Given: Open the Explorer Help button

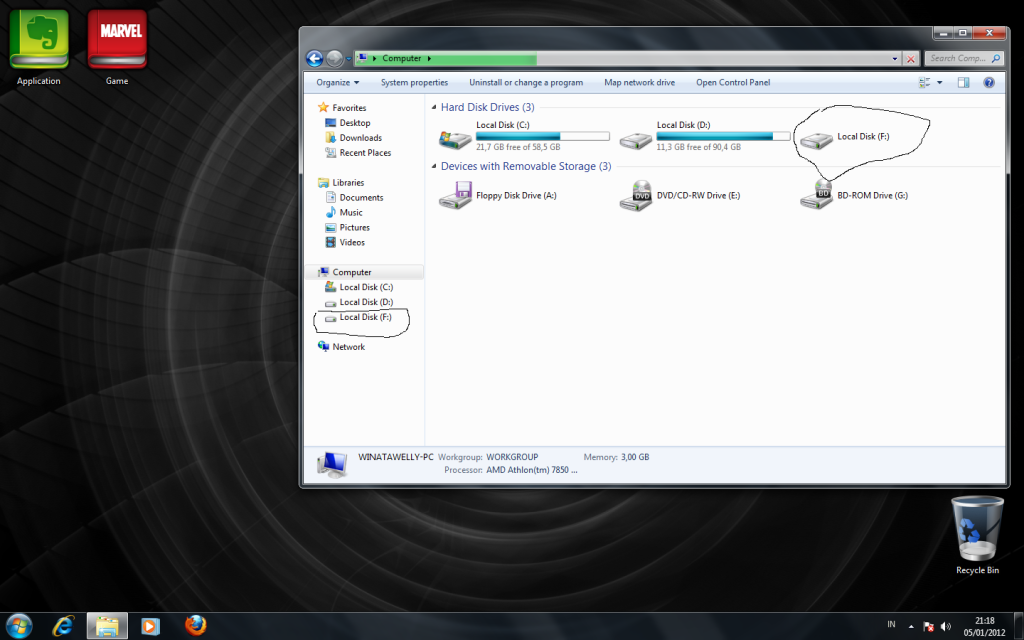Looking at the screenshot, I should [x=989, y=82].
